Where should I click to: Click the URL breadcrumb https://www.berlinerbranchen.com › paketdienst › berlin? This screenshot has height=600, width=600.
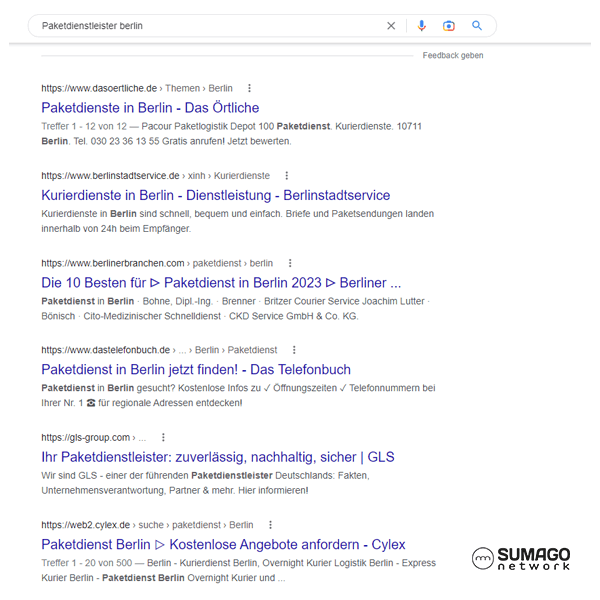pos(157,263)
